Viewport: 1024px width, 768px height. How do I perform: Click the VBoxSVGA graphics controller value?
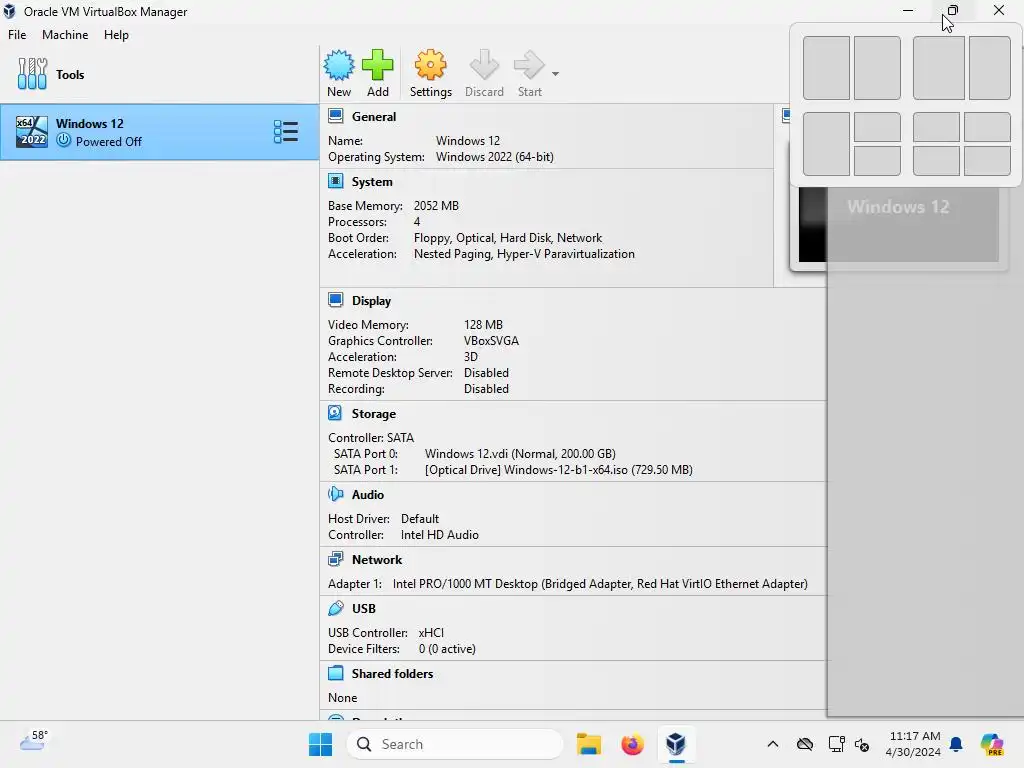[491, 341]
